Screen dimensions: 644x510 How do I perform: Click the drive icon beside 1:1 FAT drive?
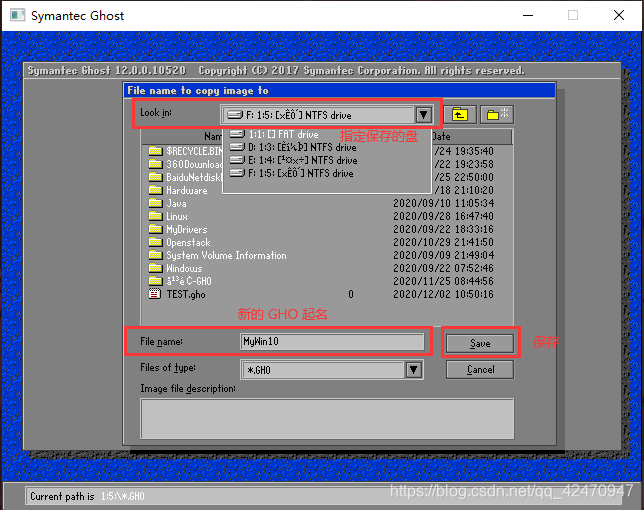coord(237,134)
